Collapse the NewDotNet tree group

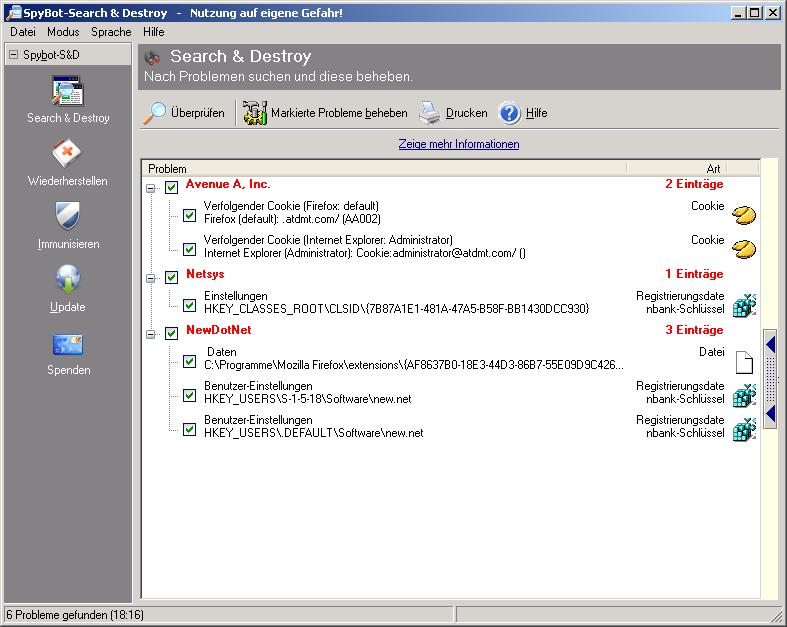pos(151,334)
